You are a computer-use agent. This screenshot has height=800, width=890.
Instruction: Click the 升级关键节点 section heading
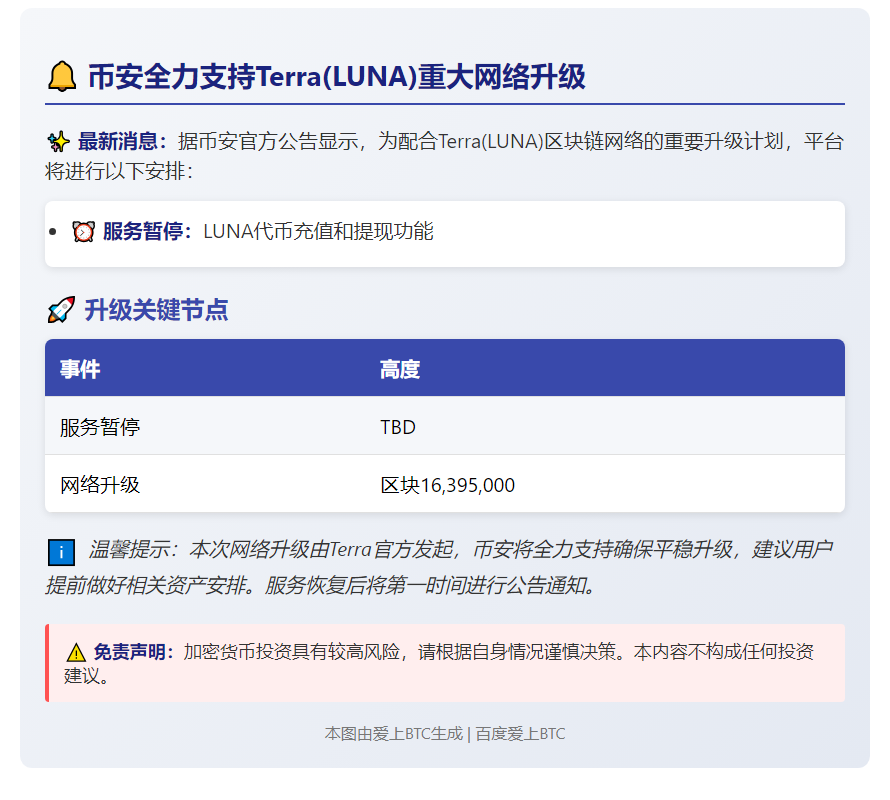[156, 310]
